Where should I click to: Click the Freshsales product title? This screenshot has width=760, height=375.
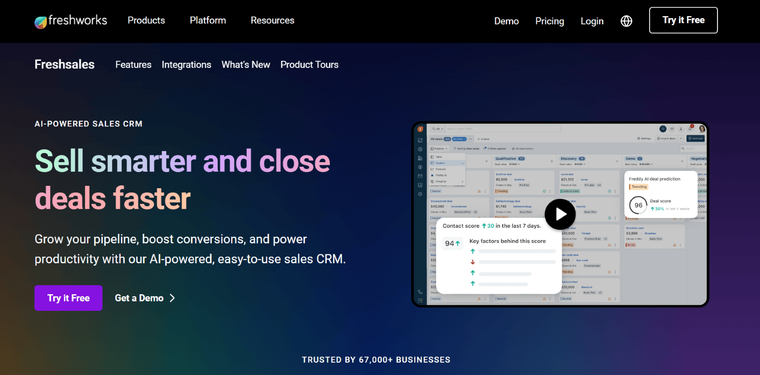click(64, 64)
